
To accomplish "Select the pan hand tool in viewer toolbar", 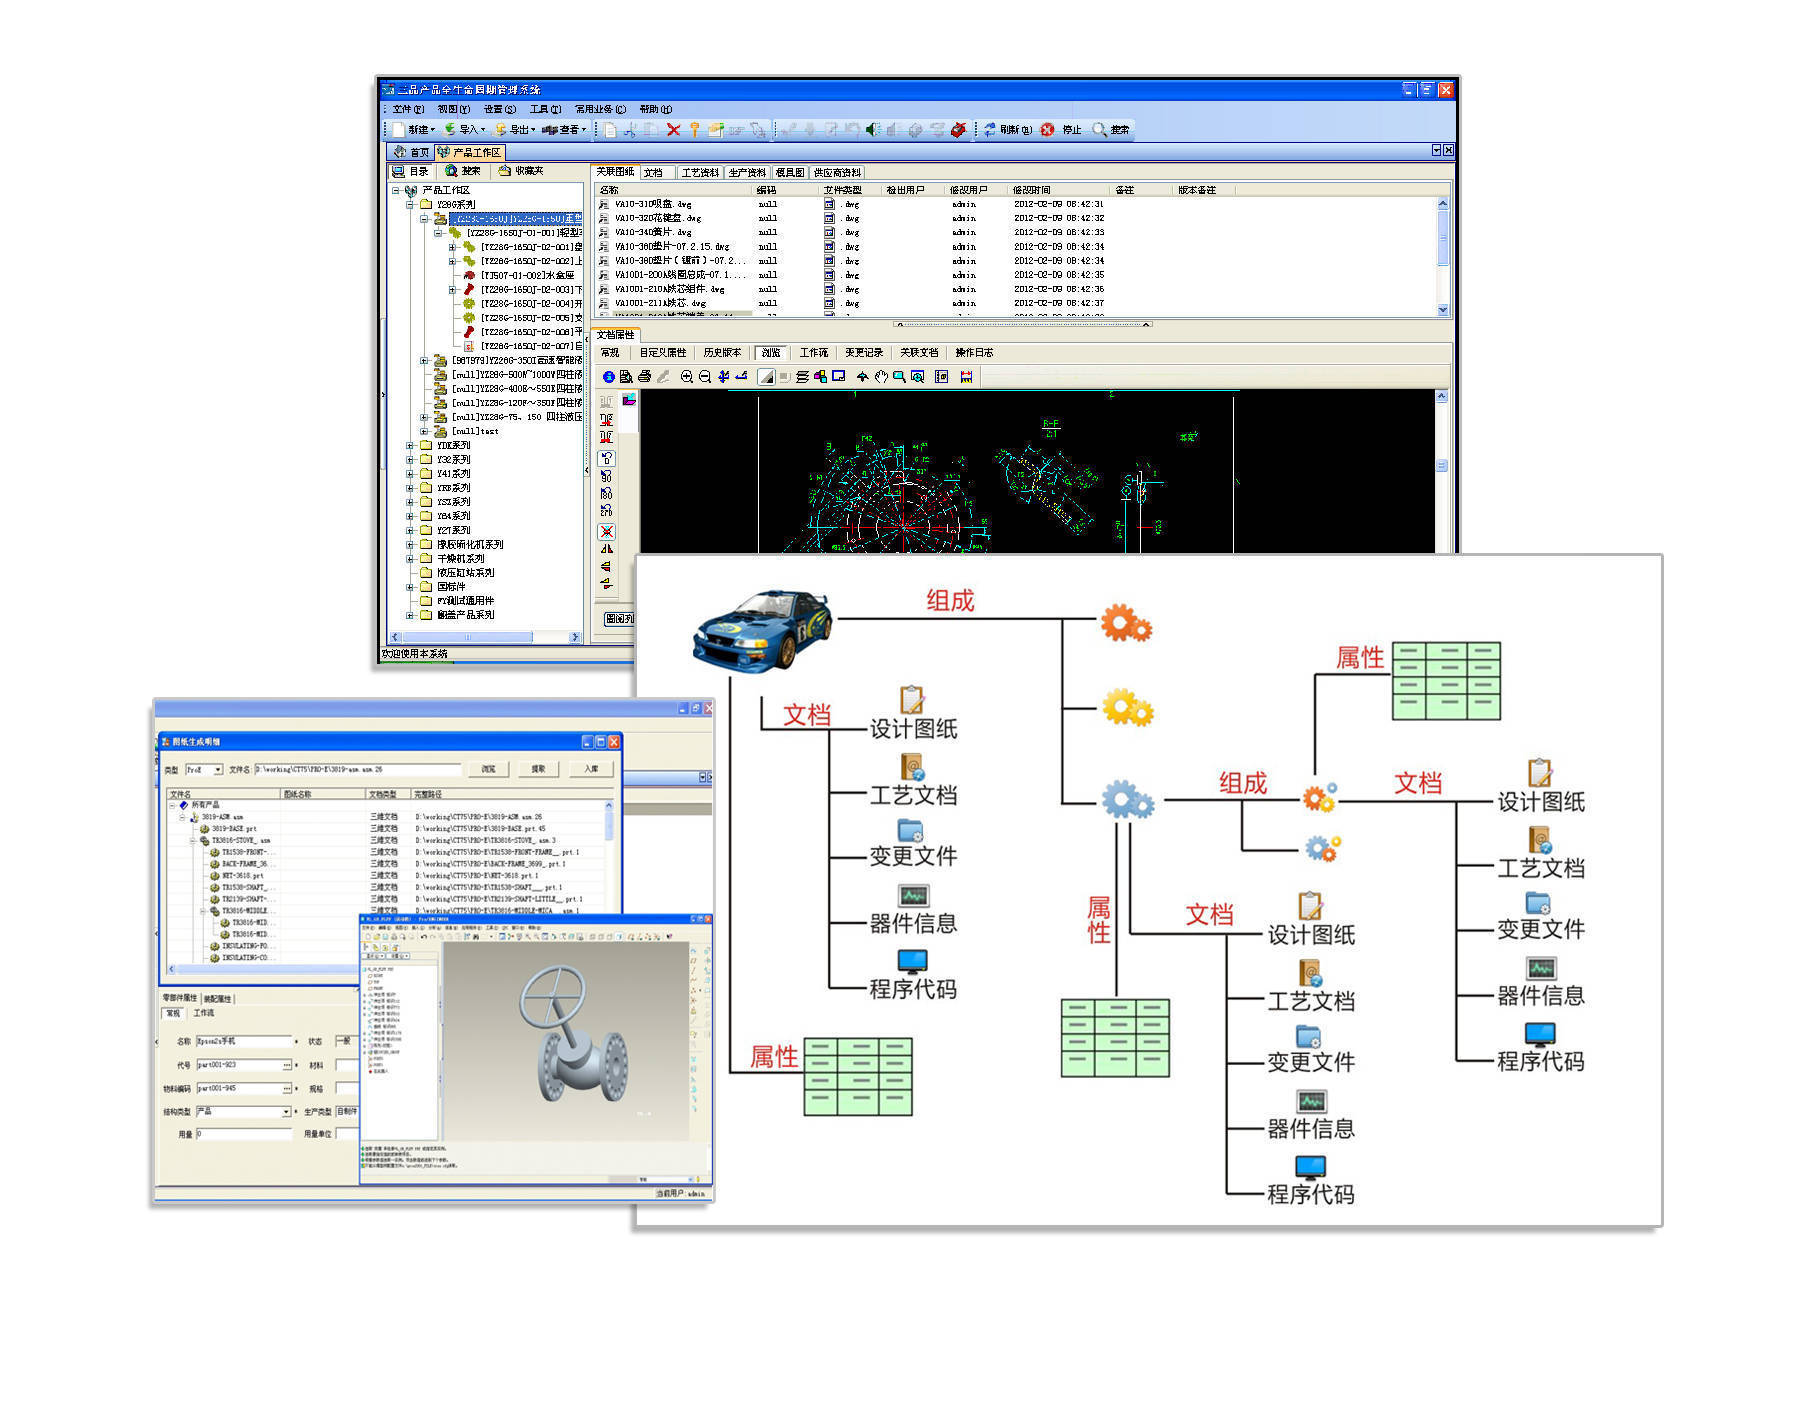I will tap(881, 377).
